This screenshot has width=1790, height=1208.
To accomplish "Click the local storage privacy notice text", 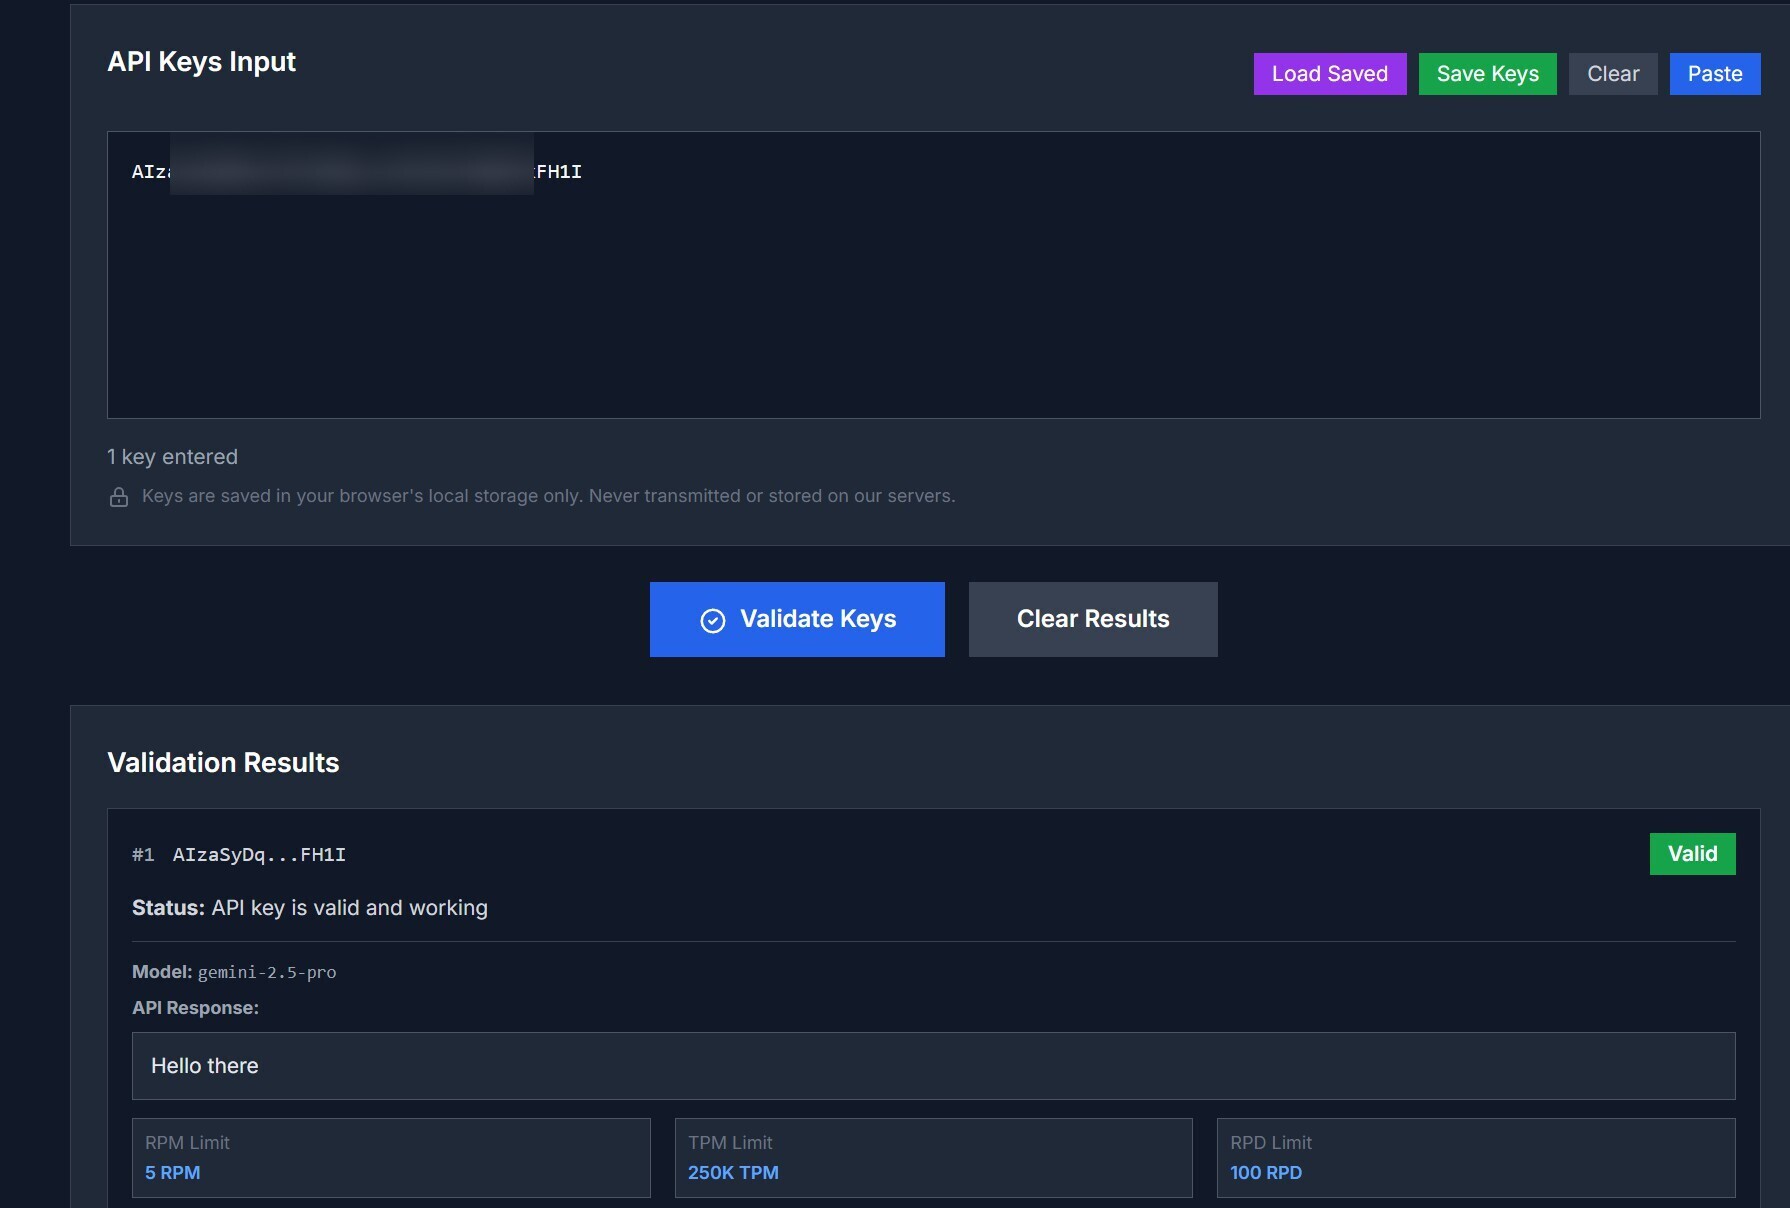I will [x=548, y=497].
